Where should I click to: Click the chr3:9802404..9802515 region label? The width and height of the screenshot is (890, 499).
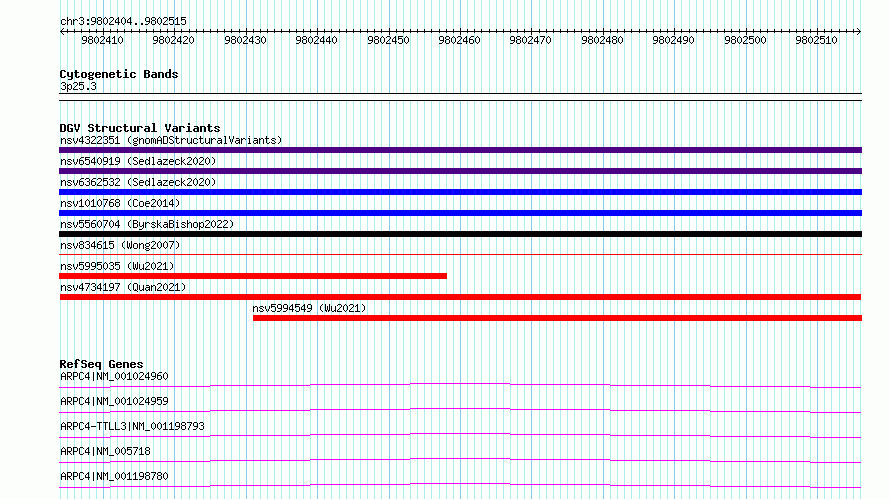pyautogui.click(x=123, y=21)
